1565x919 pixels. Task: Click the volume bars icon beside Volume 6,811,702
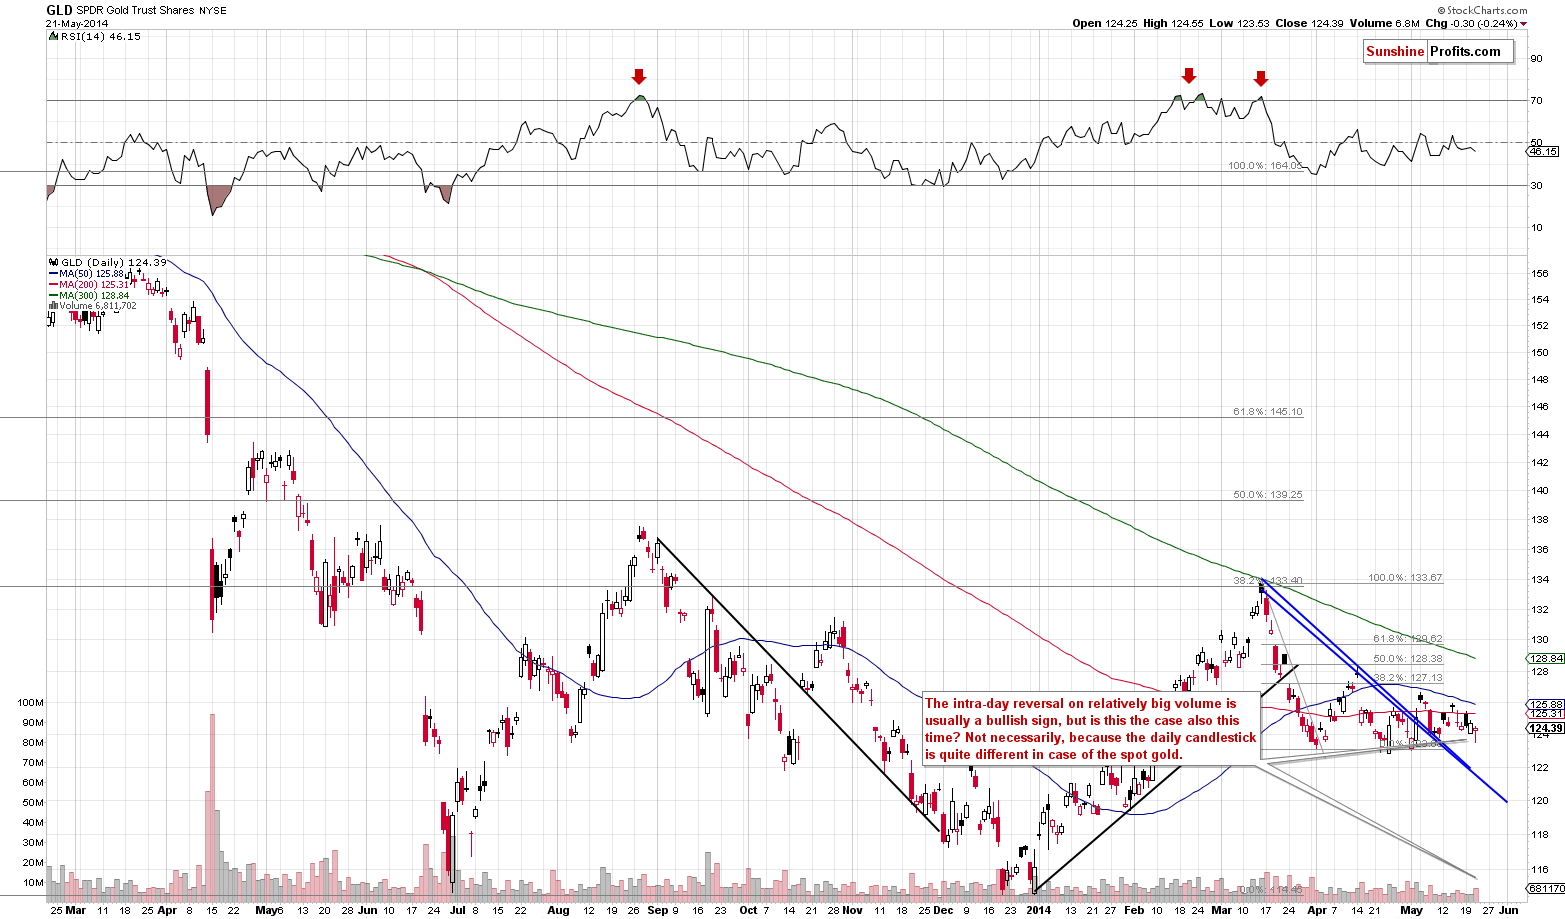click(x=53, y=306)
